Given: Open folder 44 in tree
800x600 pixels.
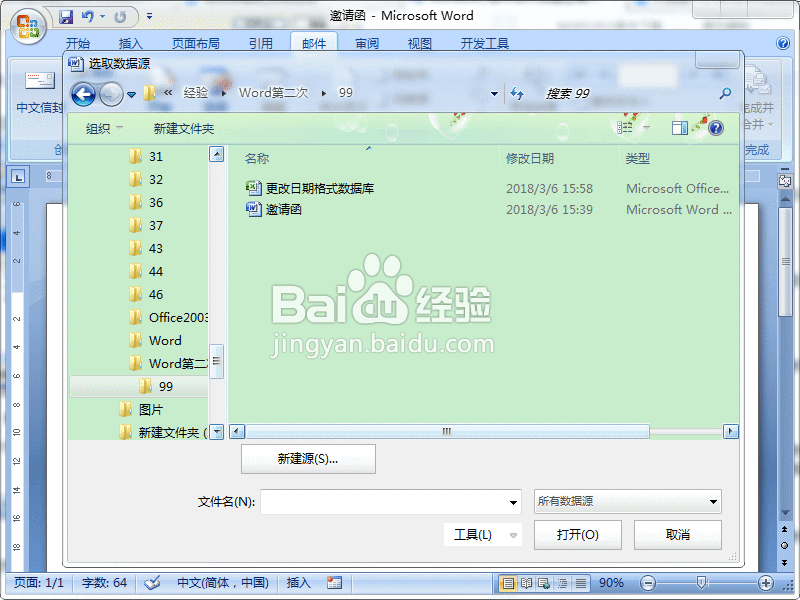Looking at the screenshot, I should pos(146,271).
